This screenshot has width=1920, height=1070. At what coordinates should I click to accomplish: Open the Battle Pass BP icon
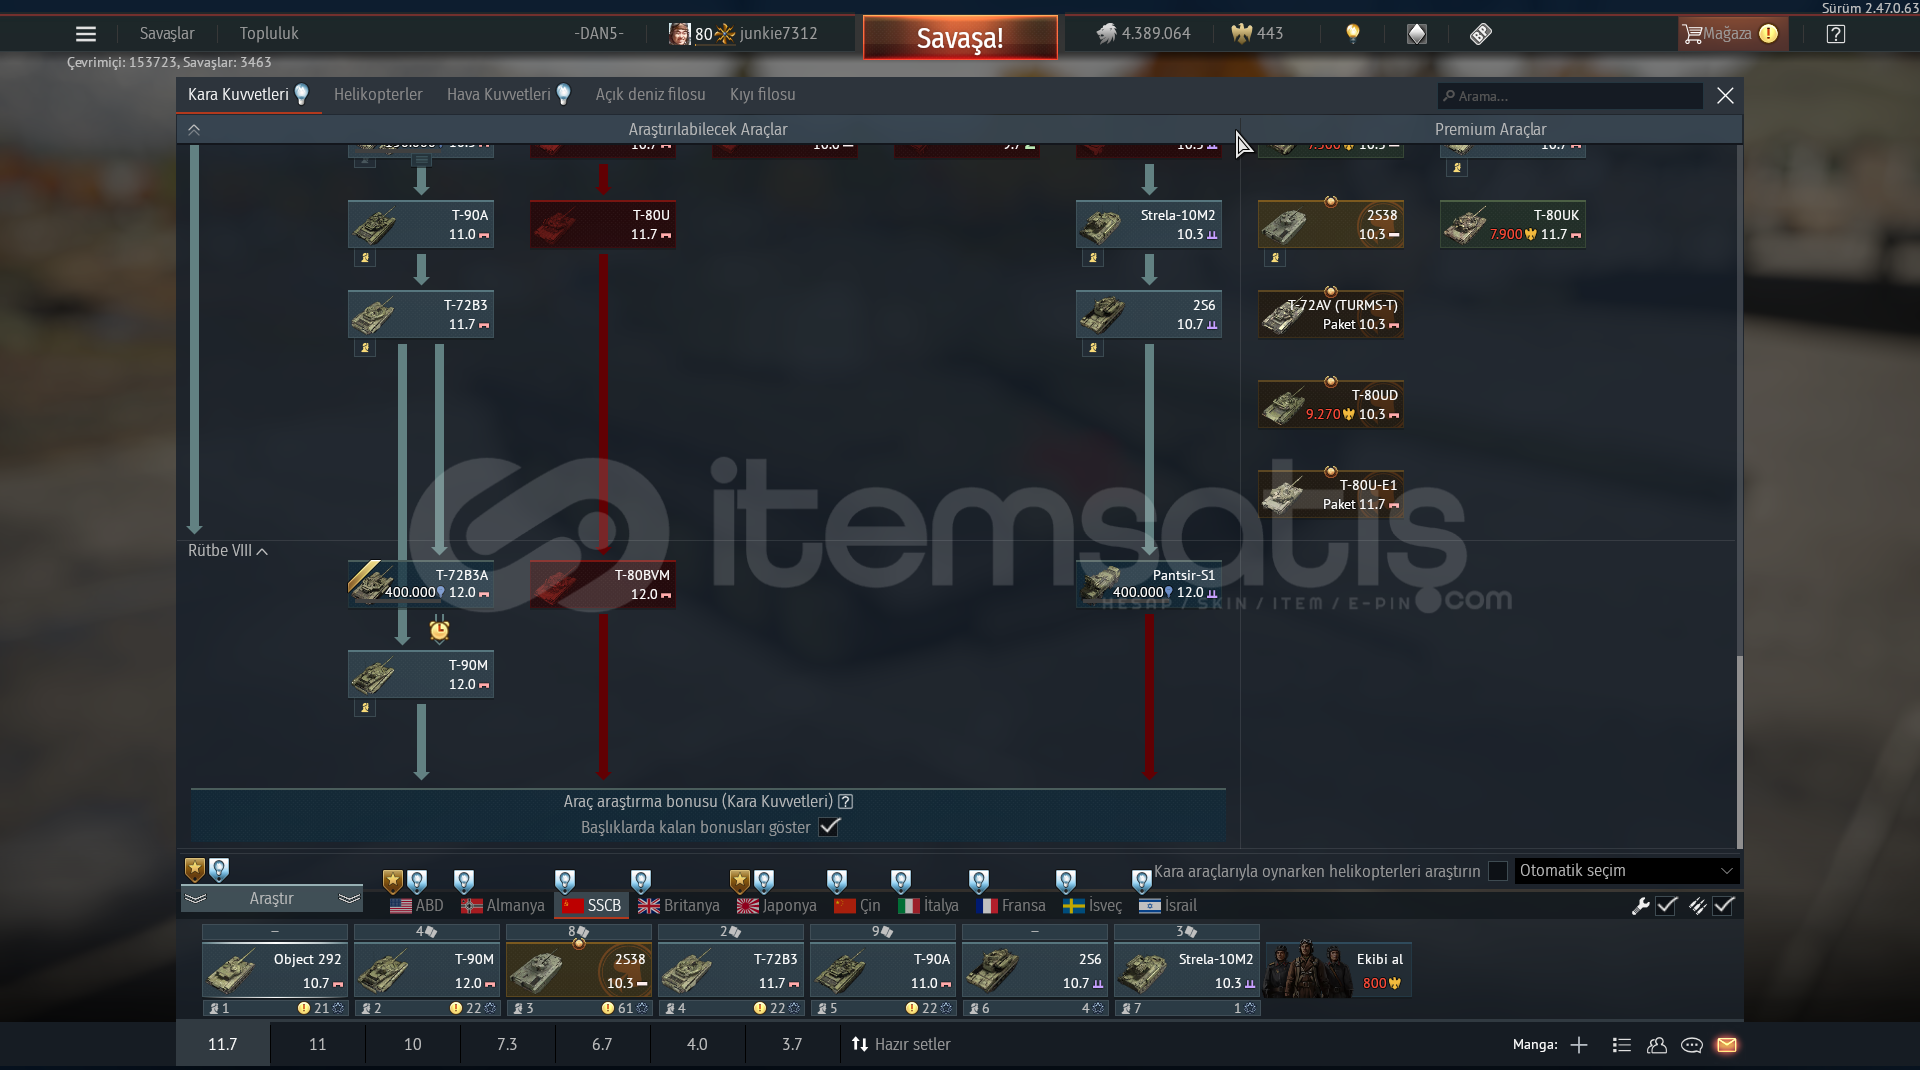pos(1481,34)
